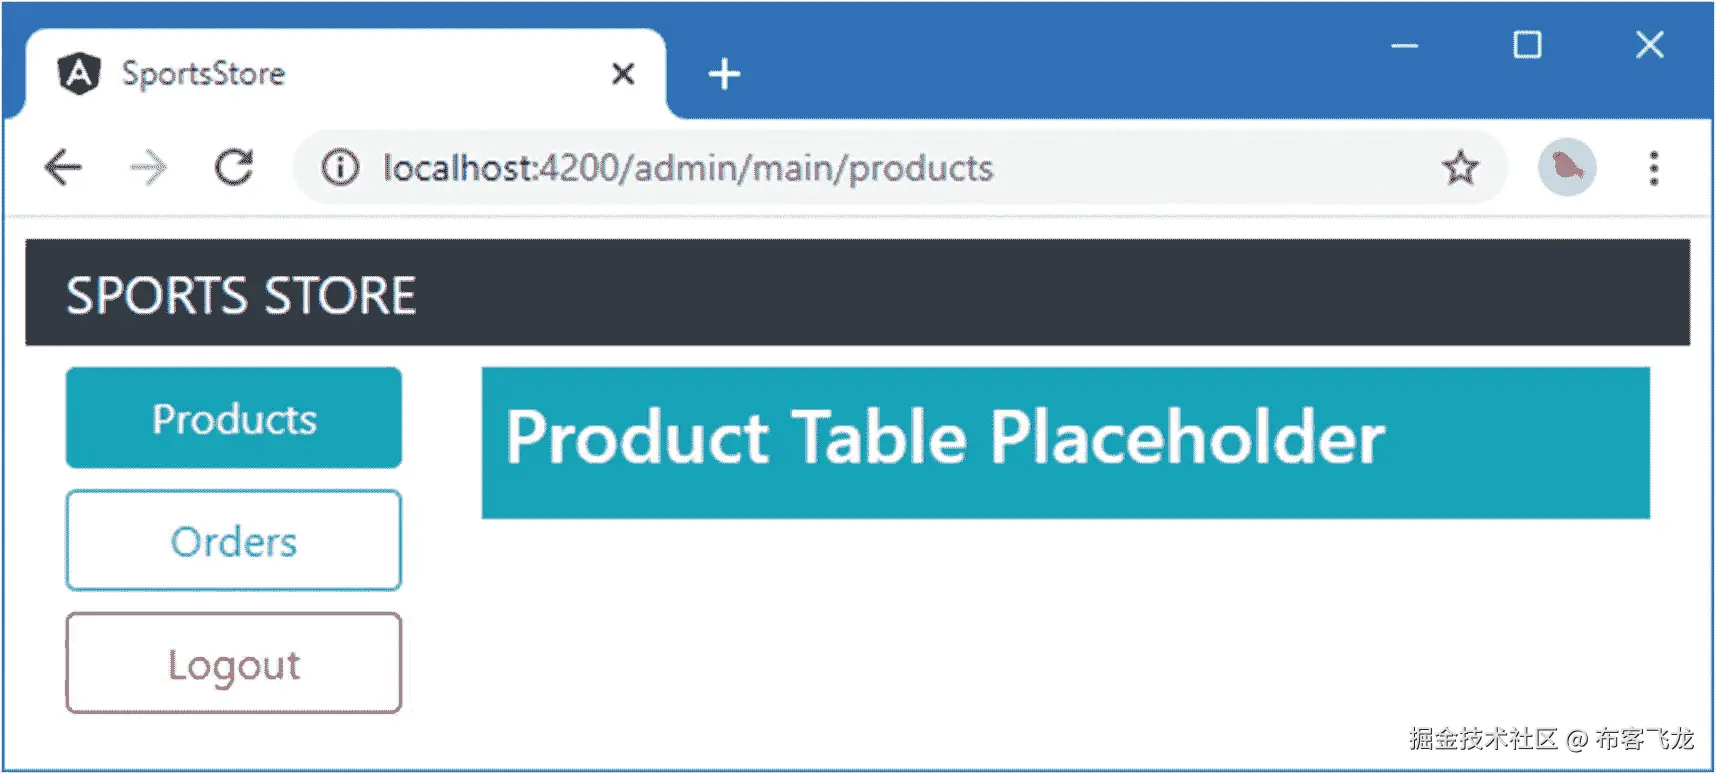The width and height of the screenshot is (1716, 774).
Task: Minimize the browser window
Action: (1405, 45)
